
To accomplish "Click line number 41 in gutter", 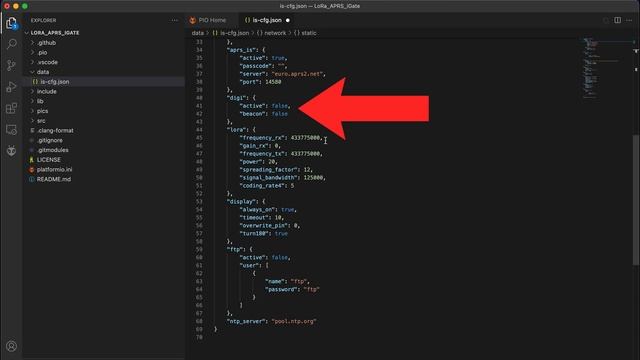I will [199, 106].
